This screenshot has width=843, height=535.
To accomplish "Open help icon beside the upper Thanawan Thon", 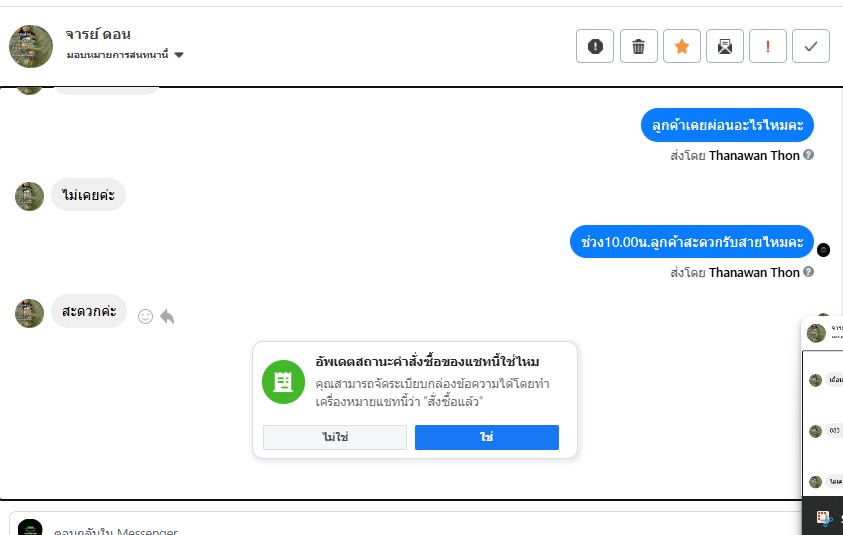I will tap(808, 155).
